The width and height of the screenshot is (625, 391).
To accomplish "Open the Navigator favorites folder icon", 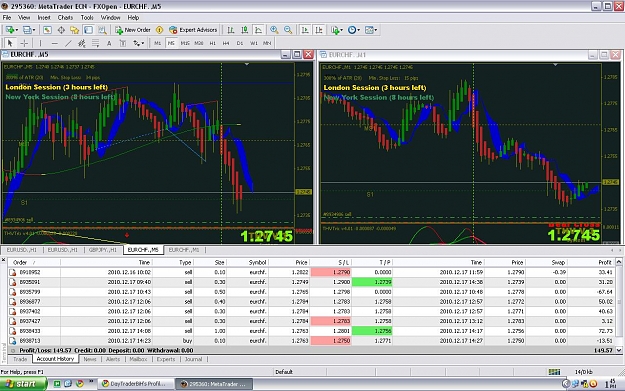I will [75, 30].
